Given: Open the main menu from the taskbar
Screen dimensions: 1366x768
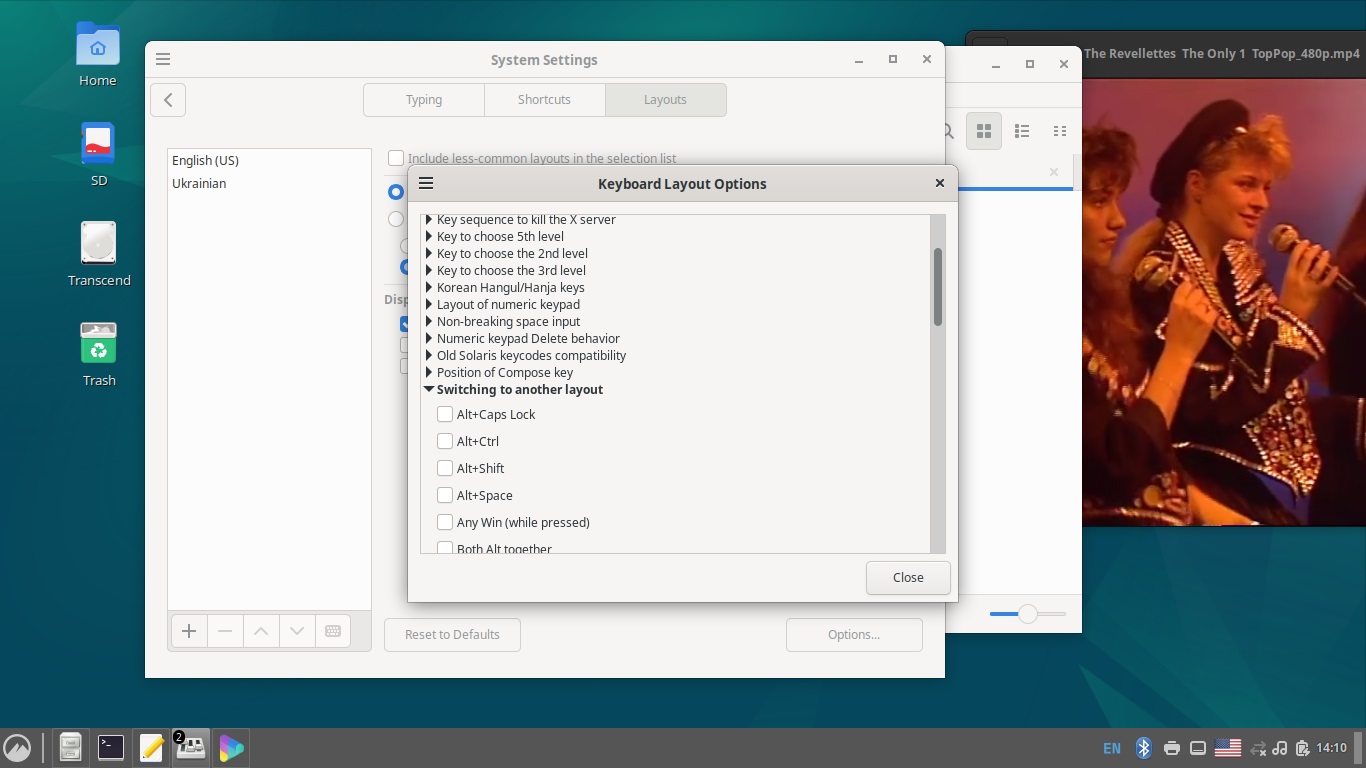Looking at the screenshot, I should [17, 747].
